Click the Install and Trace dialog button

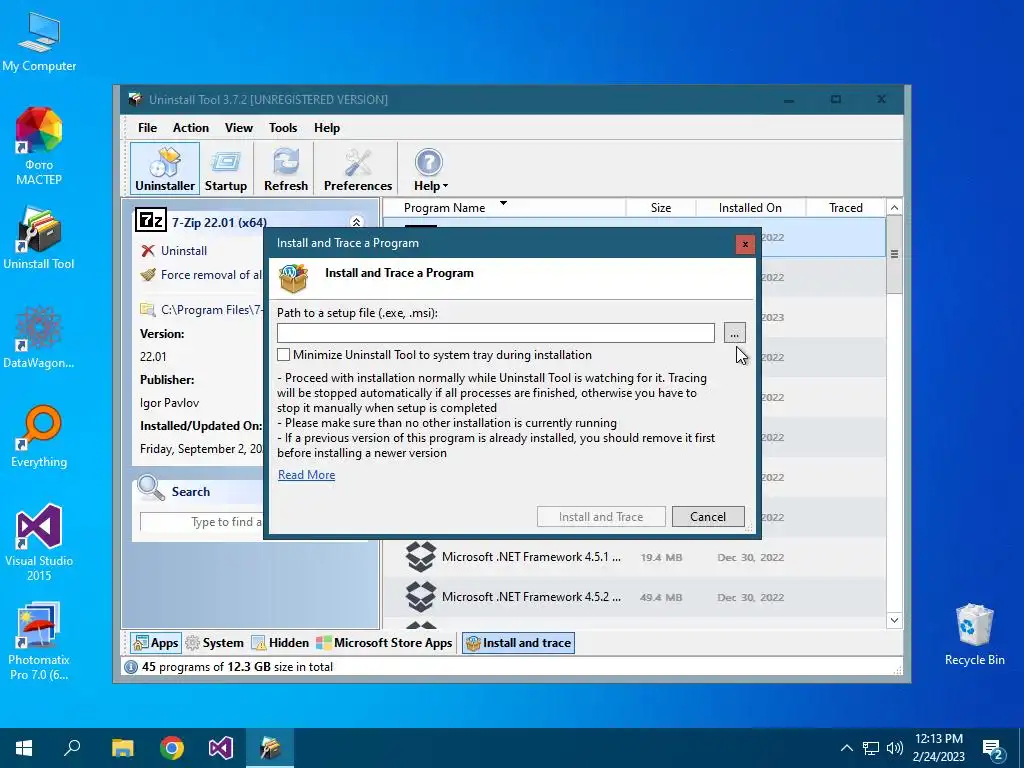pyautogui.click(x=601, y=517)
